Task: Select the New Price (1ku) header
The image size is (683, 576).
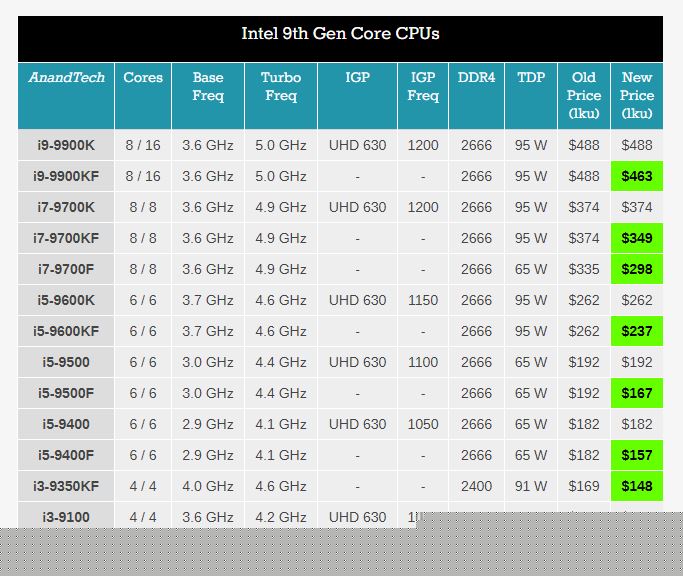Action: (x=637, y=95)
